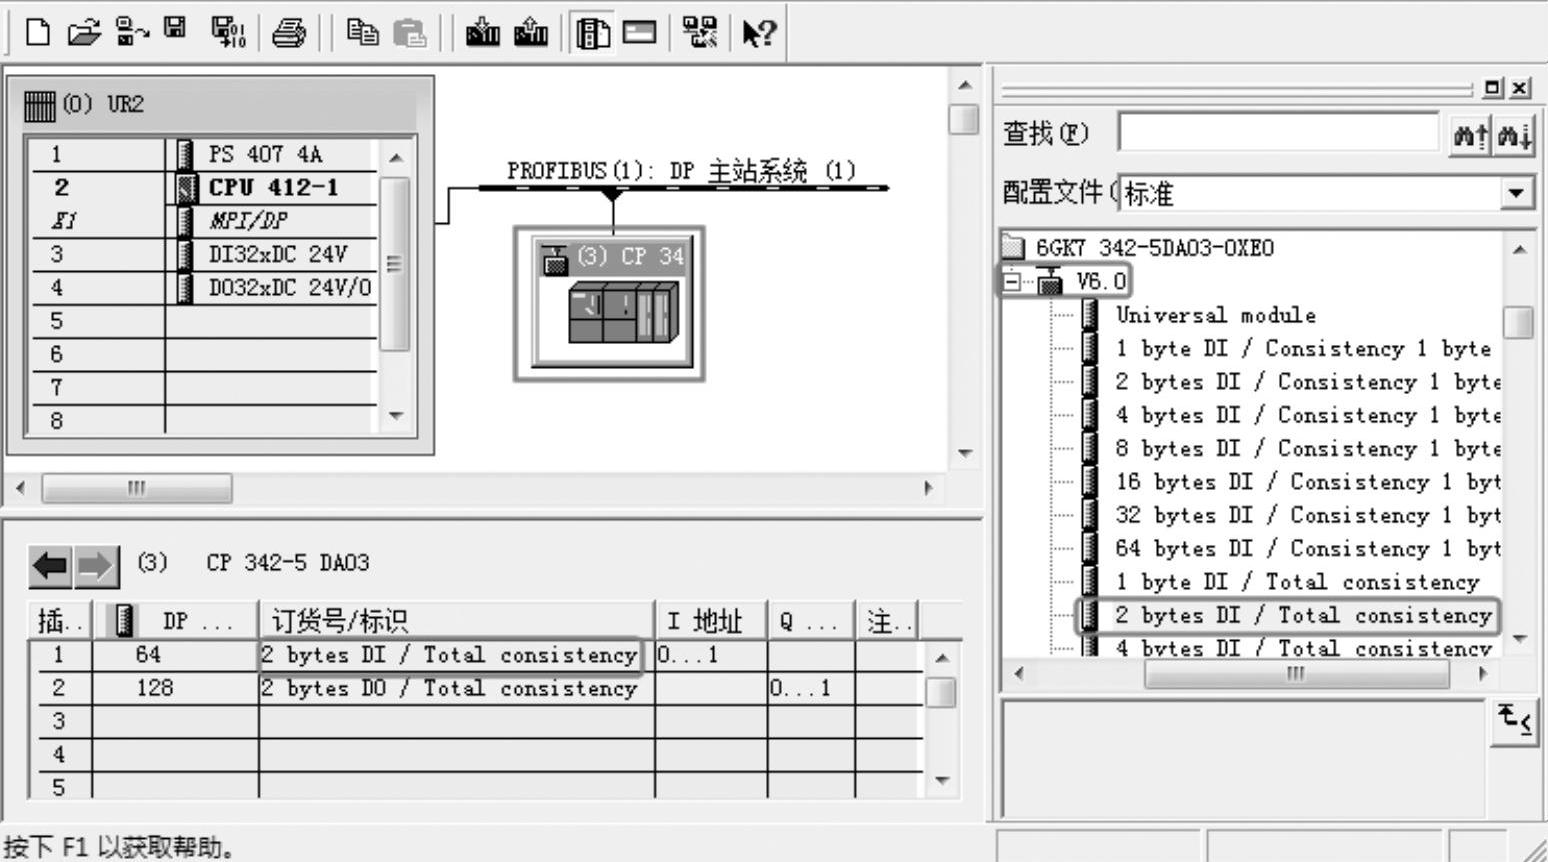Close the hardware catalog panel

point(1521,88)
